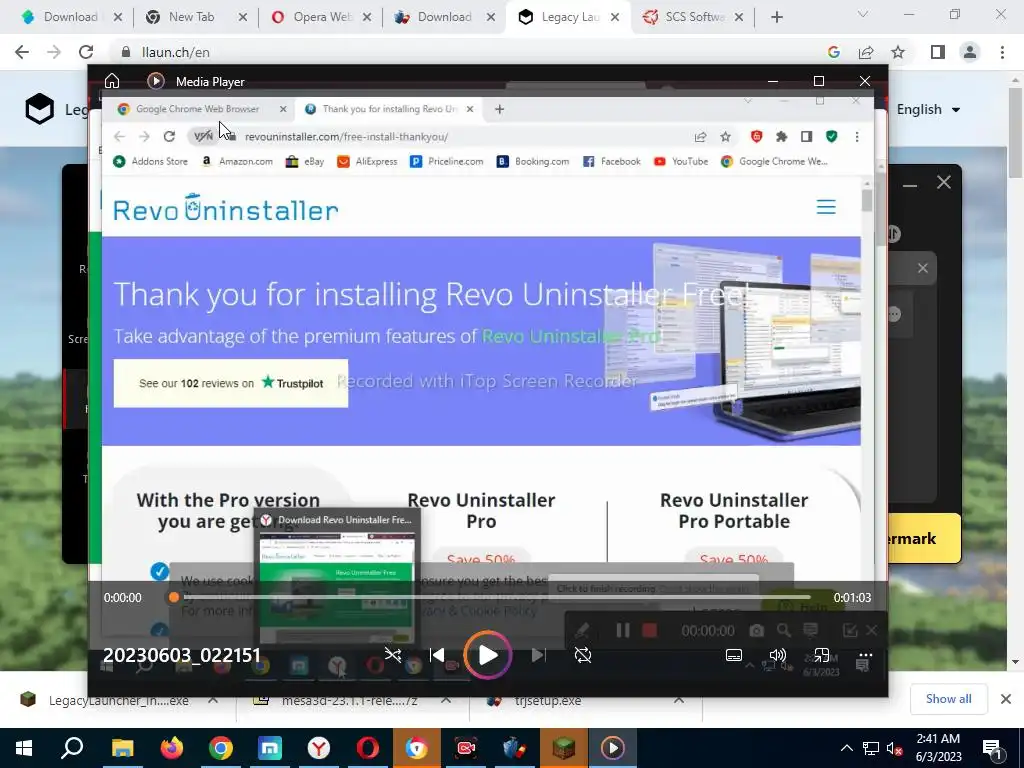Toggle the Chrome side panel
The image size is (1024, 768).
pos(938,52)
